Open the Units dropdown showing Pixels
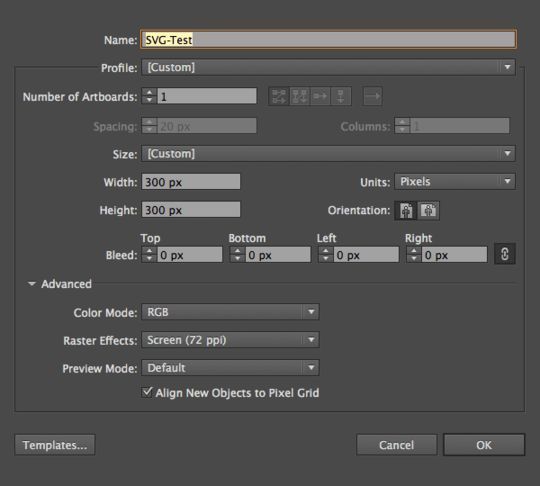Viewport: 540px width, 486px height. [x=455, y=182]
